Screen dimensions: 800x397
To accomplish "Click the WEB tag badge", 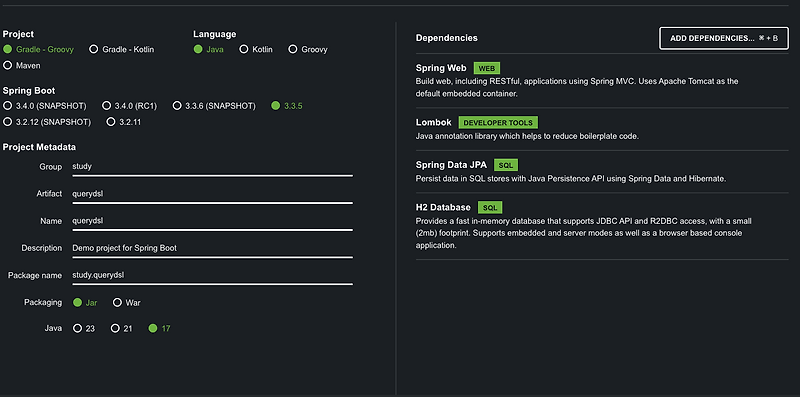I will coord(487,68).
